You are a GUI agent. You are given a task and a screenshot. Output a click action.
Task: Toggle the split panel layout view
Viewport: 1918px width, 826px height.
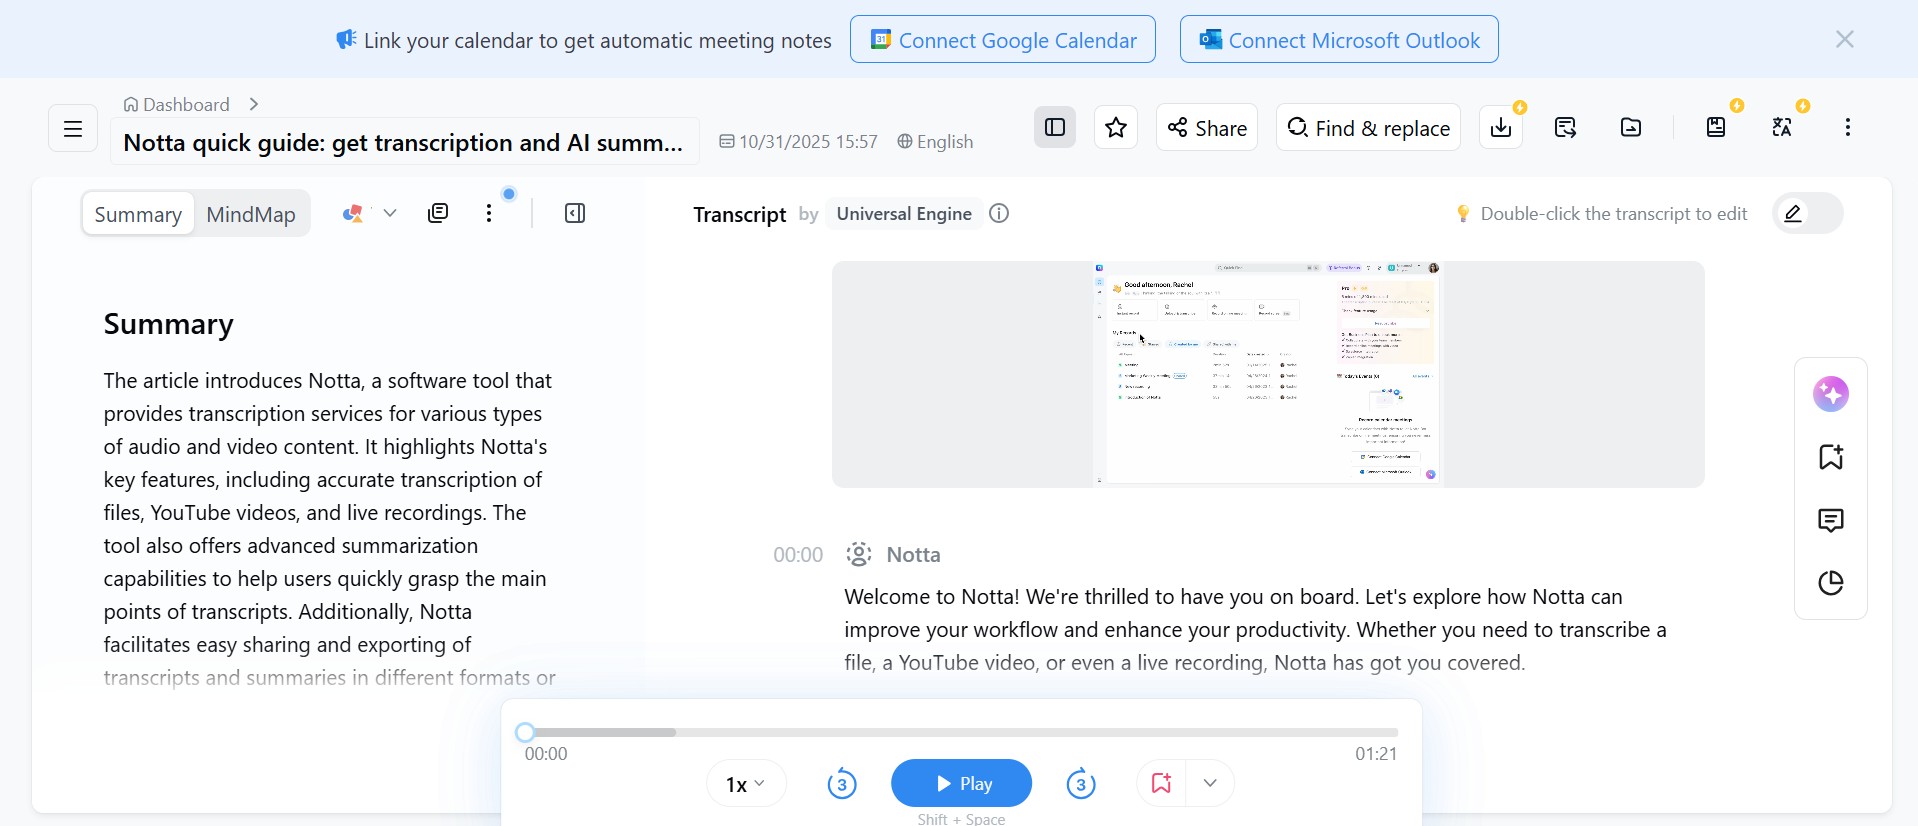tap(1055, 127)
